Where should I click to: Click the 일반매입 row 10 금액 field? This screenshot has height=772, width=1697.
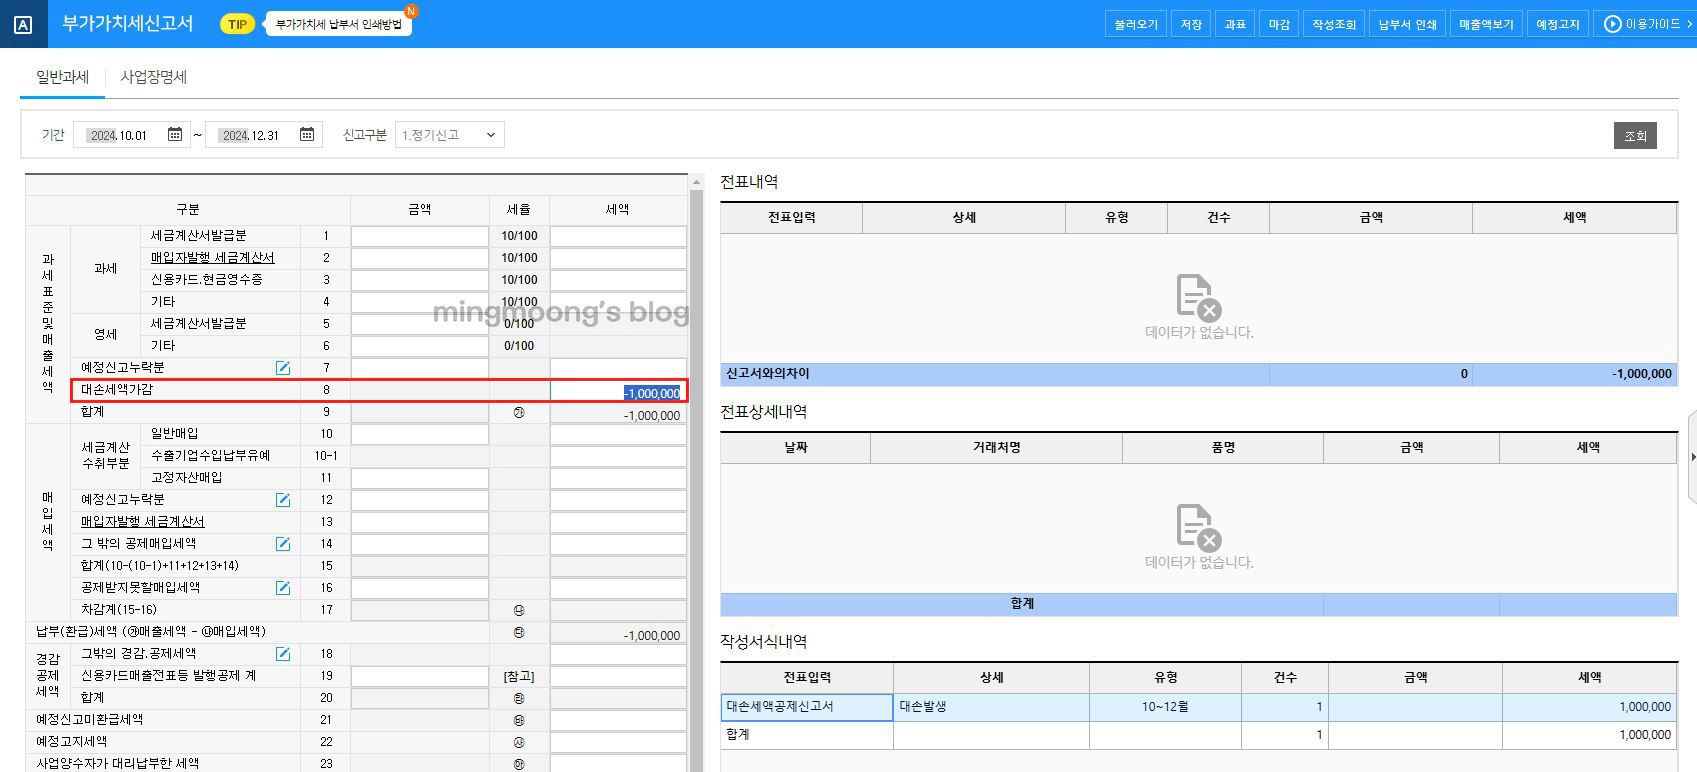[420, 434]
